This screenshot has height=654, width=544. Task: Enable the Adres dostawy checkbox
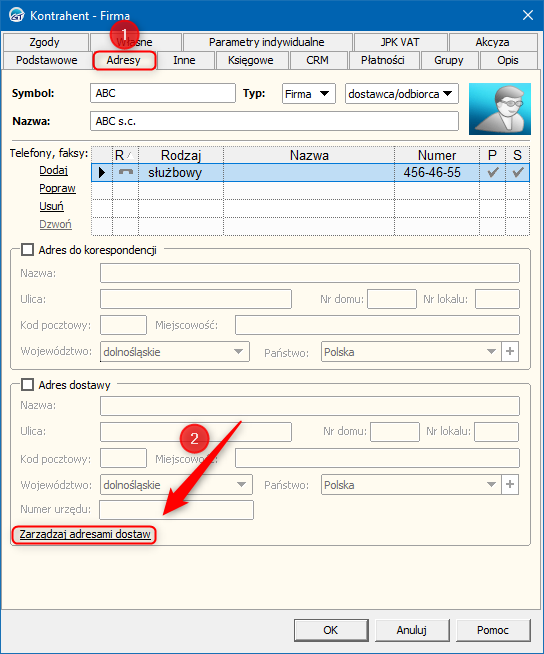coord(28,385)
